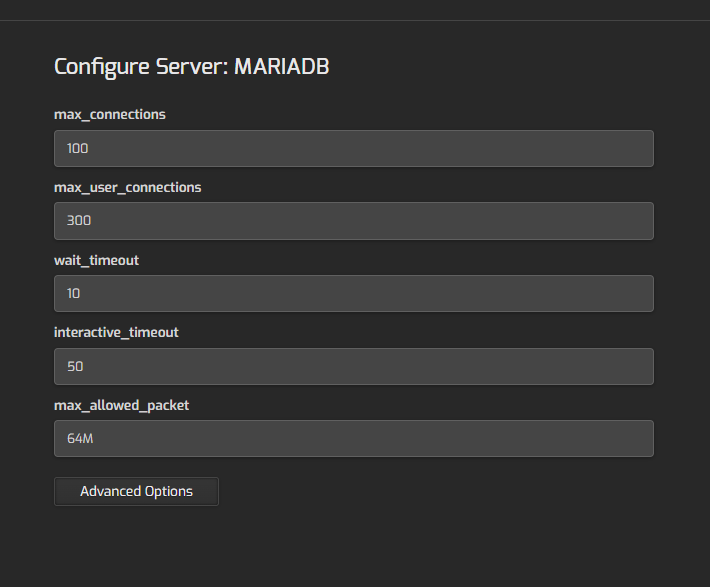
Task: Place cursor on the 300 value
Action: tap(79, 221)
